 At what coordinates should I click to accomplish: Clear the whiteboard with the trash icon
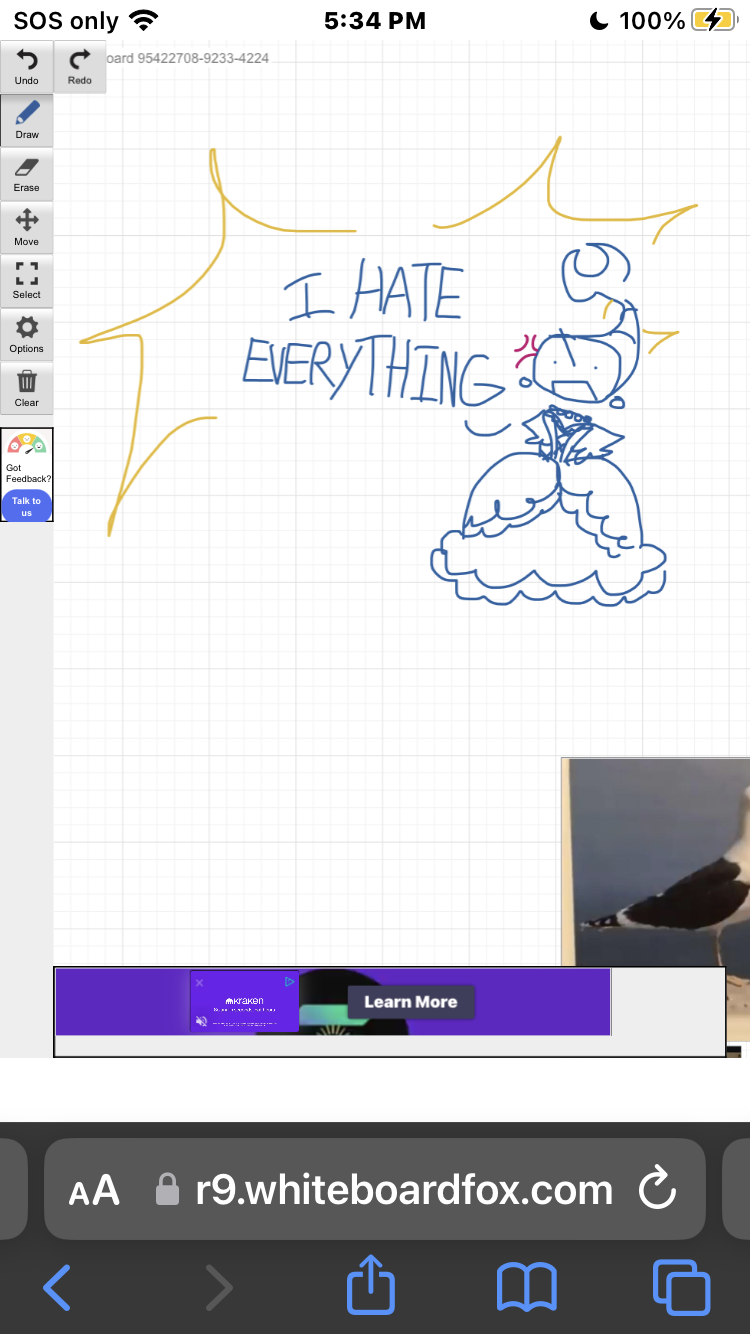(x=26, y=389)
